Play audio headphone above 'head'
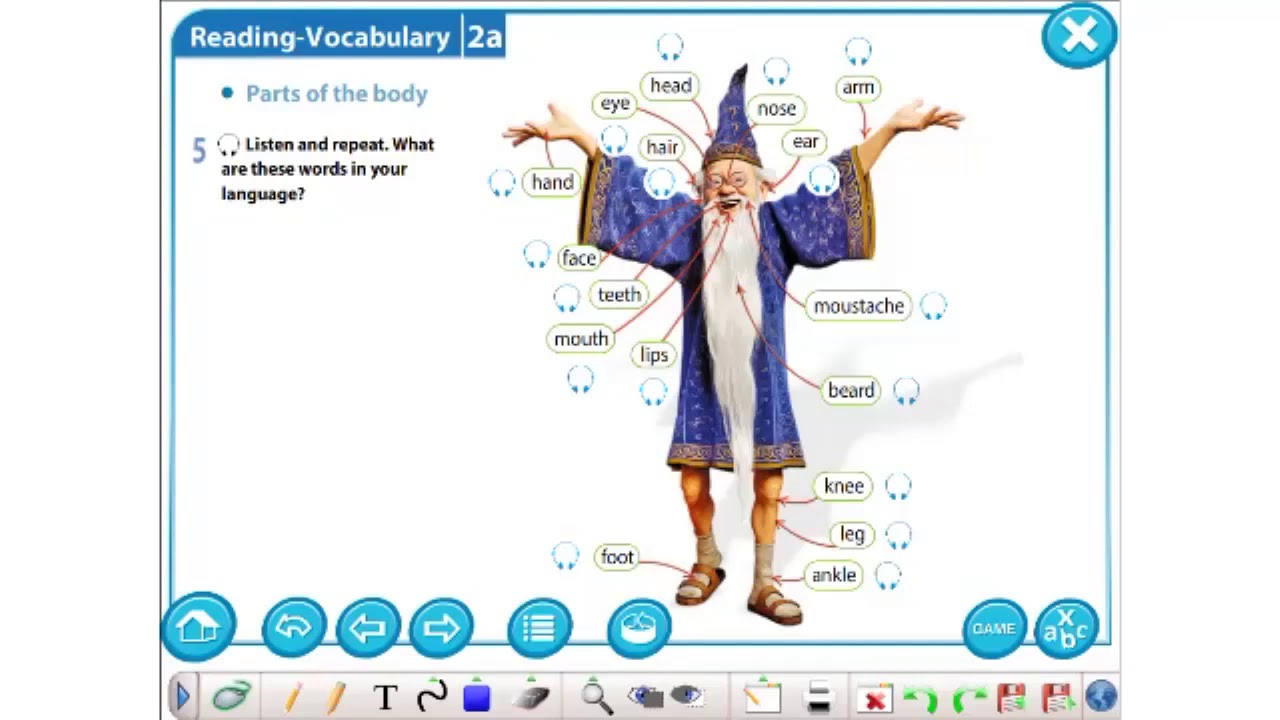 pos(670,47)
